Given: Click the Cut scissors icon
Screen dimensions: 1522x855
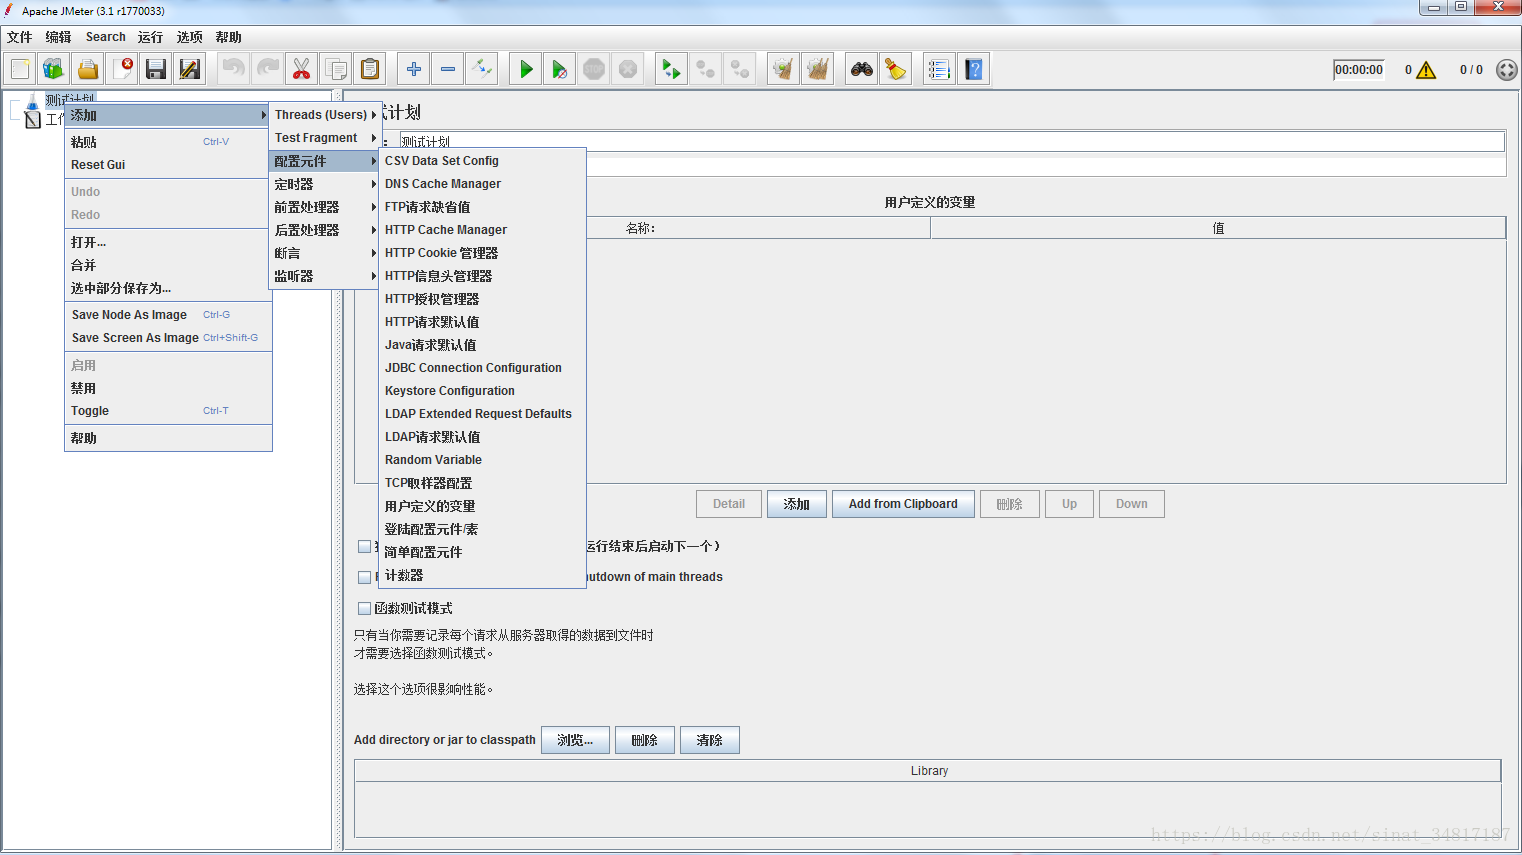Looking at the screenshot, I should (301, 69).
